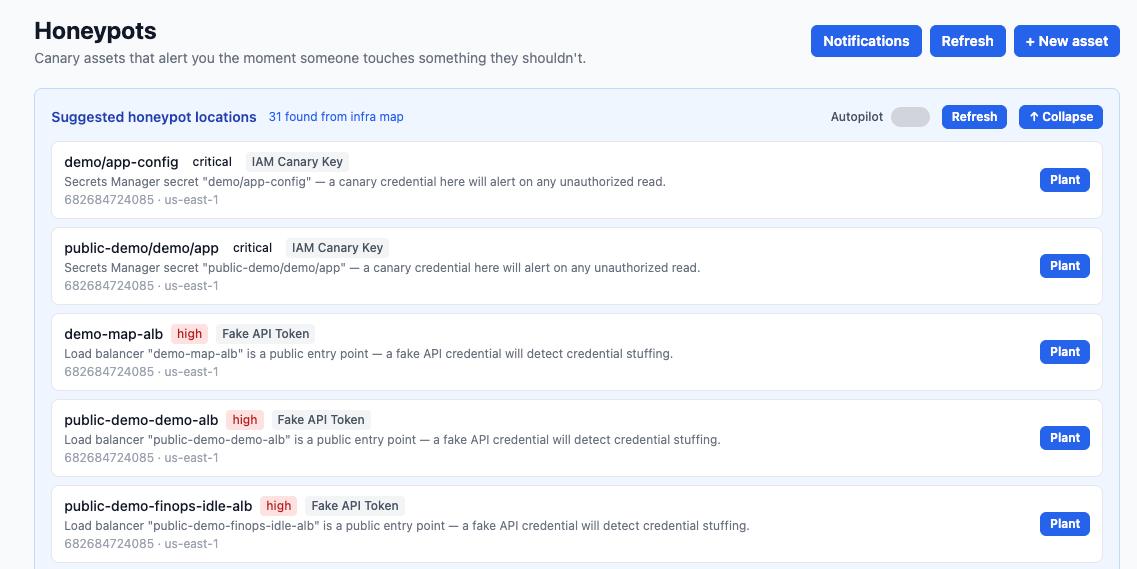Image resolution: width=1137 pixels, height=569 pixels.
Task: Toggle the Autopilot switch
Action: click(x=910, y=117)
